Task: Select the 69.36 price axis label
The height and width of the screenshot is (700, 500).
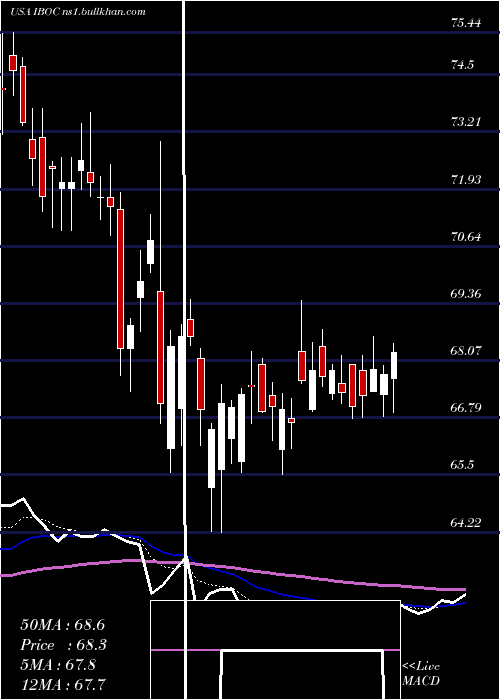Action: click(x=466, y=294)
